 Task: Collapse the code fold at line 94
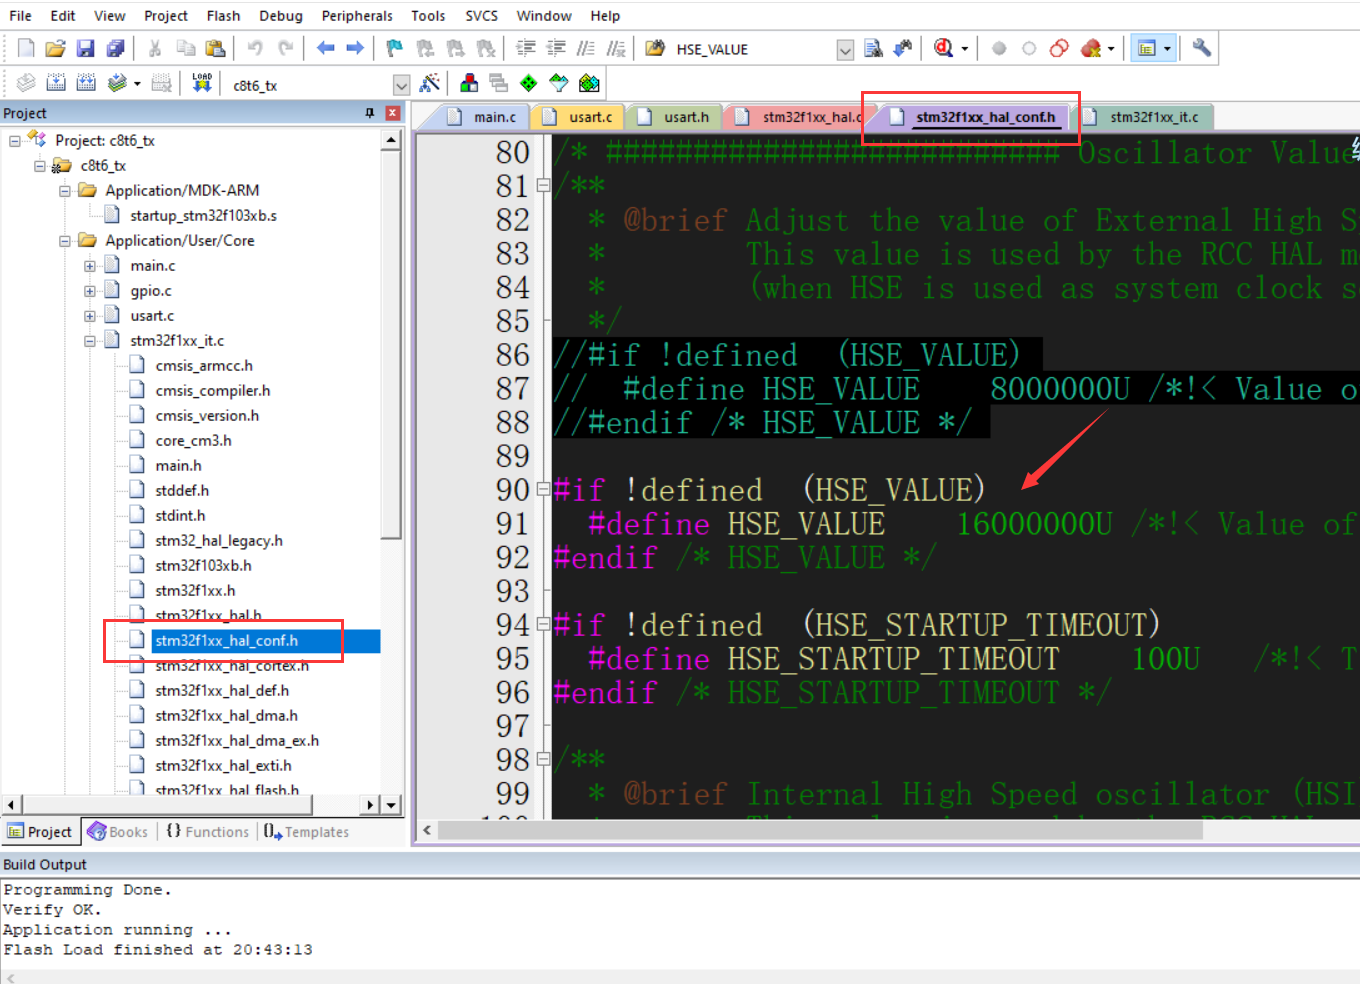coord(543,624)
